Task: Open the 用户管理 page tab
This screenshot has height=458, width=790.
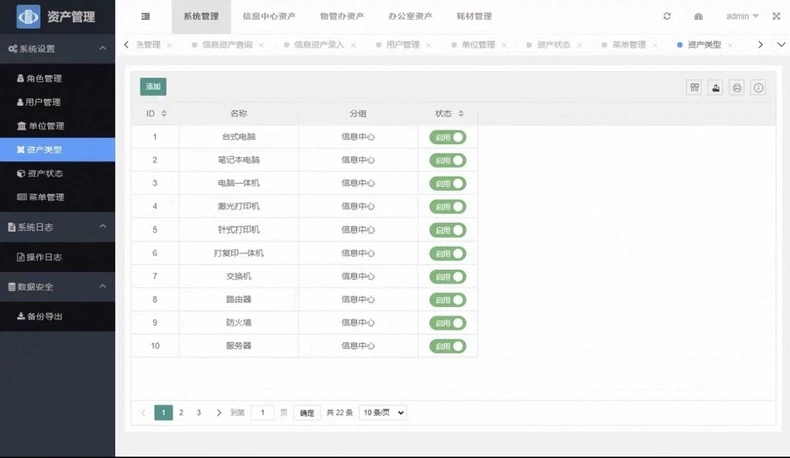Action: [x=403, y=45]
